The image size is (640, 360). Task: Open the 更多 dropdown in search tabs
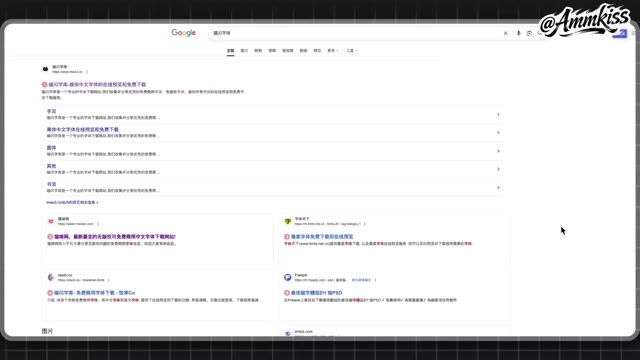(333, 51)
